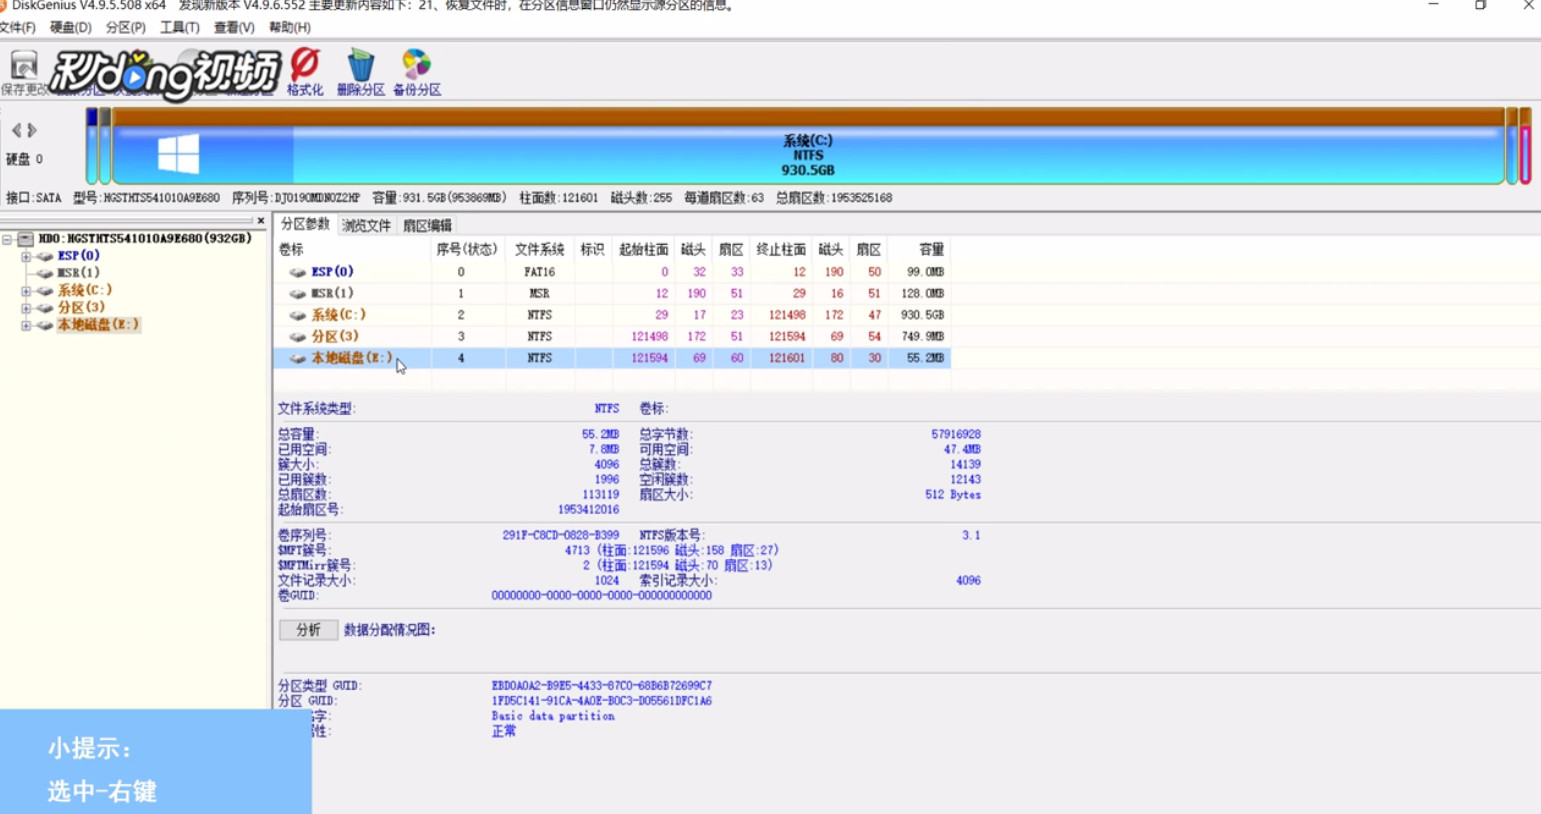This screenshot has width=1541, height=814.
Task: Go to previous disk with left arrow
Action: pos(16,130)
